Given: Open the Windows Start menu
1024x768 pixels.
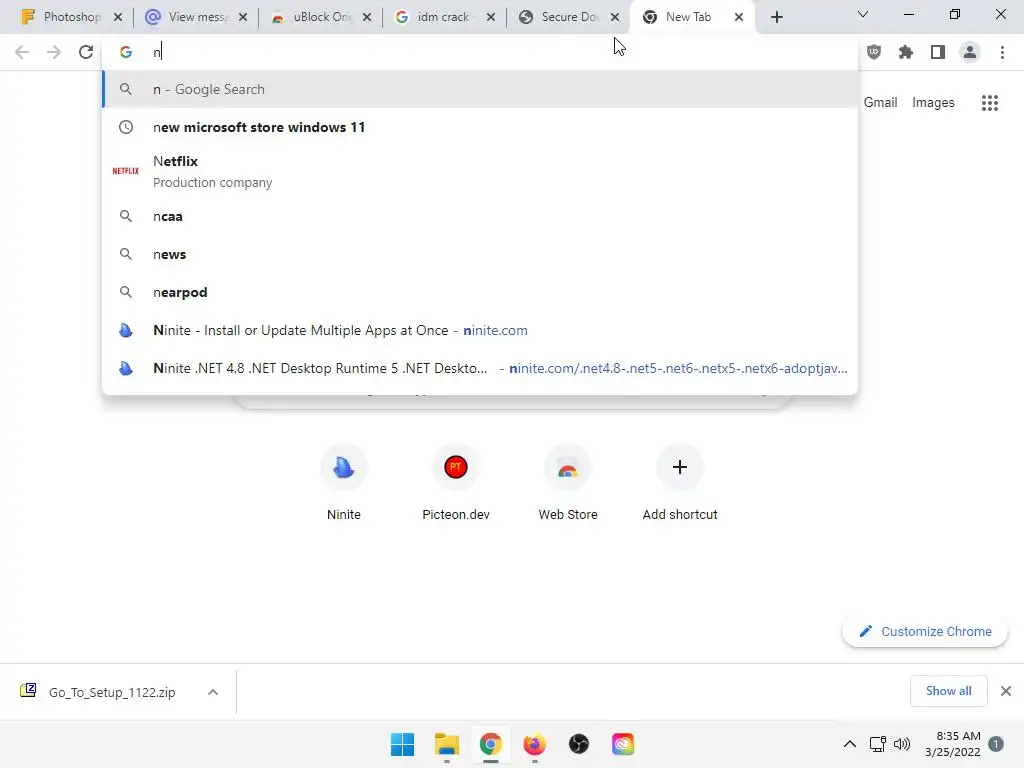Looking at the screenshot, I should pos(402,744).
